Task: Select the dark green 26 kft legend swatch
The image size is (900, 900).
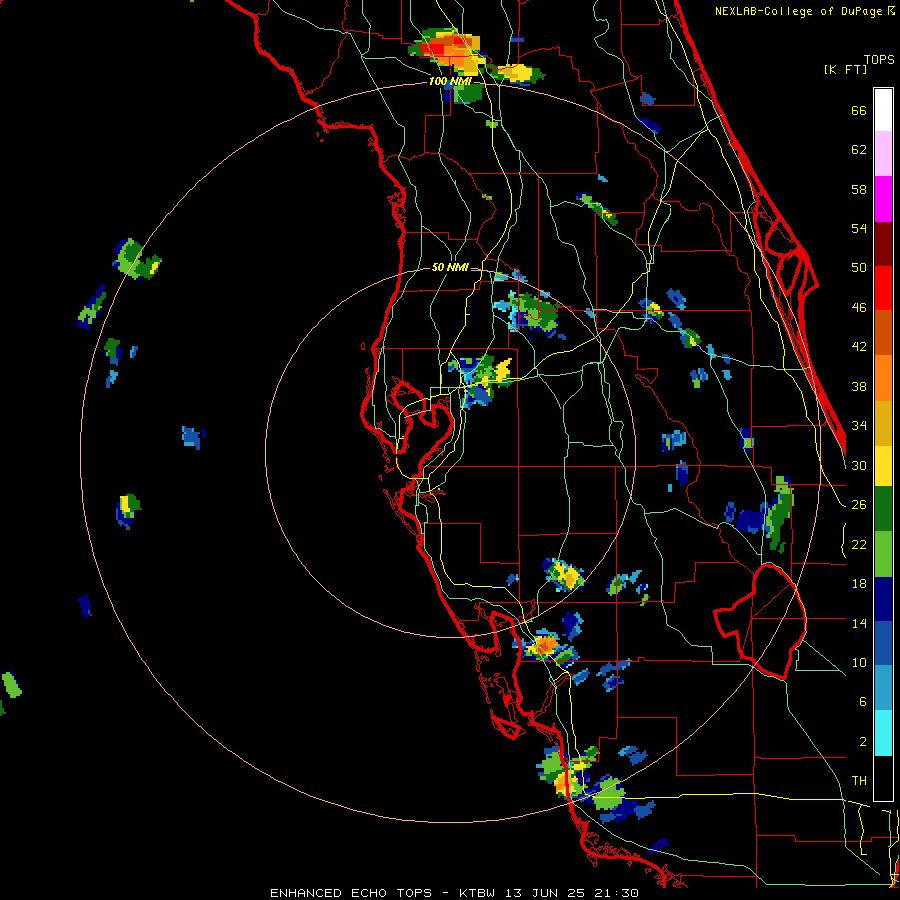Action: coord(883,509)
